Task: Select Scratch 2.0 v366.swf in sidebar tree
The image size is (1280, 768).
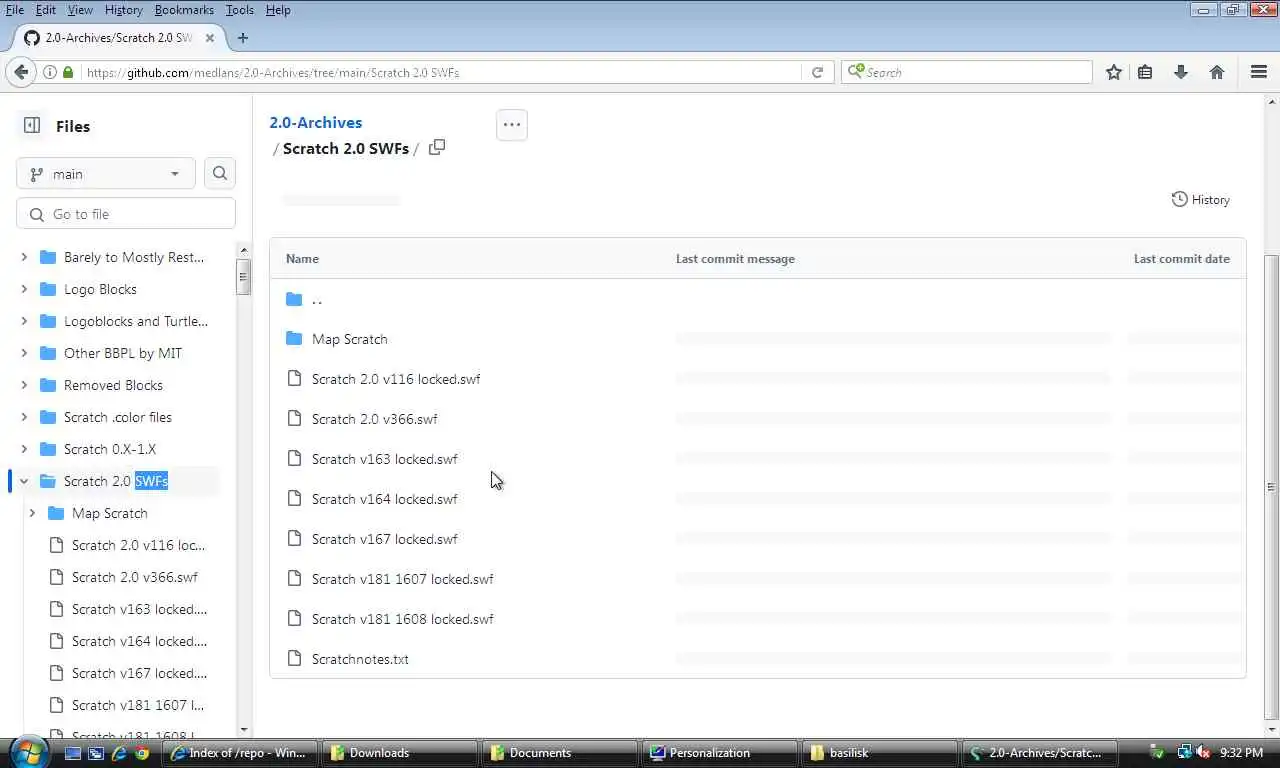Action: [134, 577]
